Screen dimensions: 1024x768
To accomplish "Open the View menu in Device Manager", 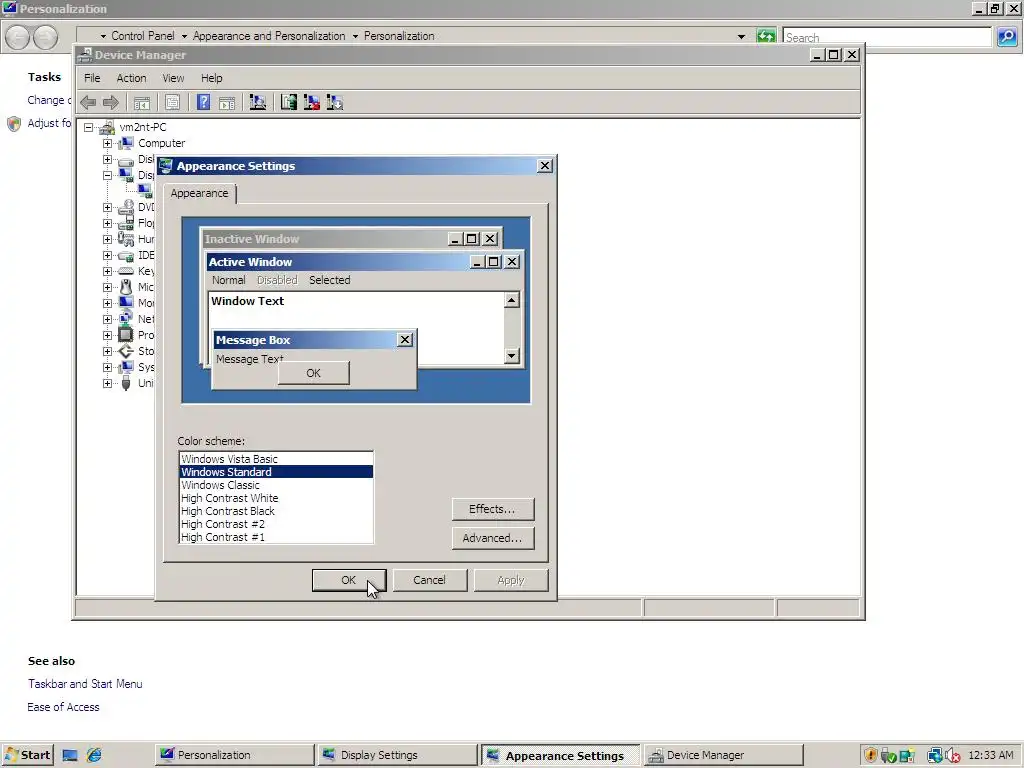I will pos(173,78).
